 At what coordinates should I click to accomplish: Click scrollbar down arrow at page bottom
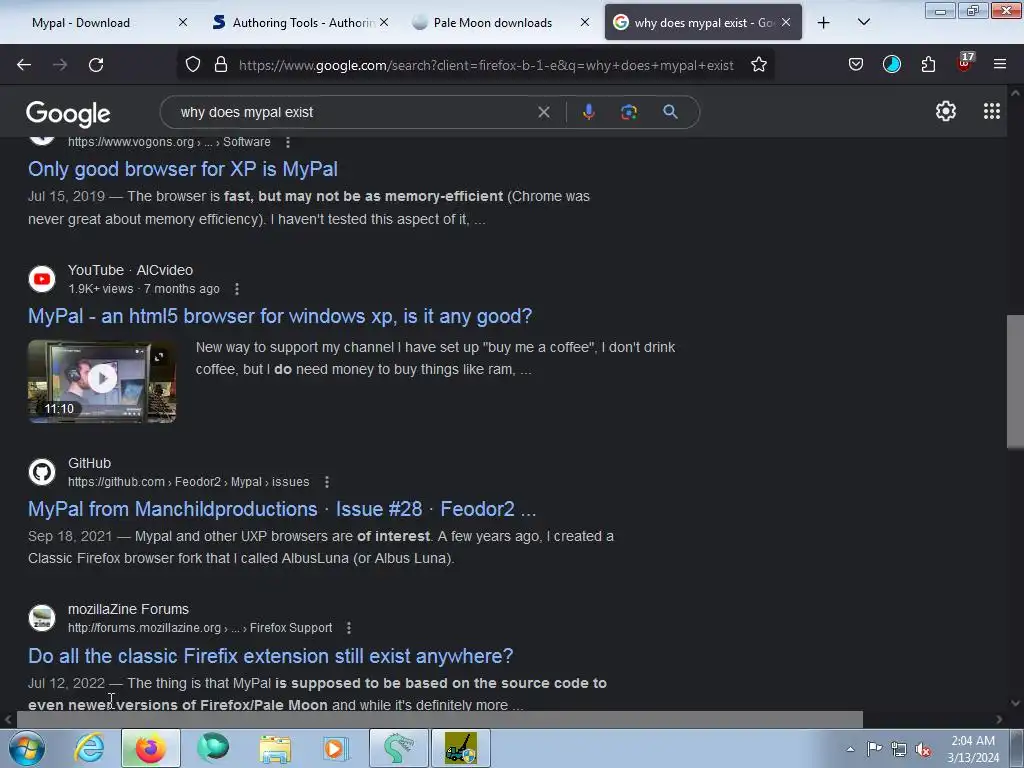[1015, 703]
